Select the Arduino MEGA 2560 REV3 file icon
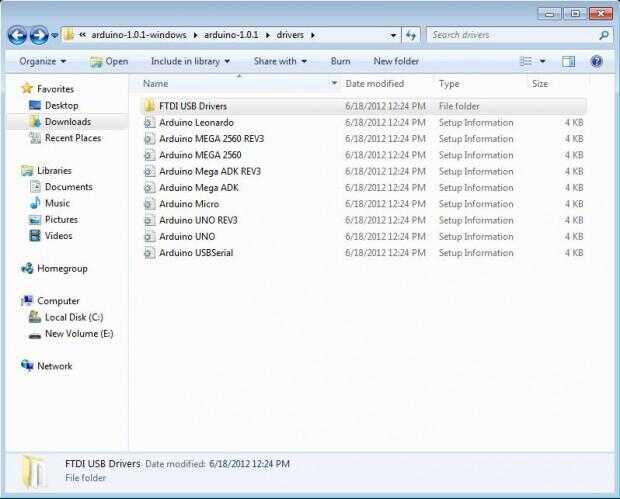620x499 pixels. coord(149,139)
